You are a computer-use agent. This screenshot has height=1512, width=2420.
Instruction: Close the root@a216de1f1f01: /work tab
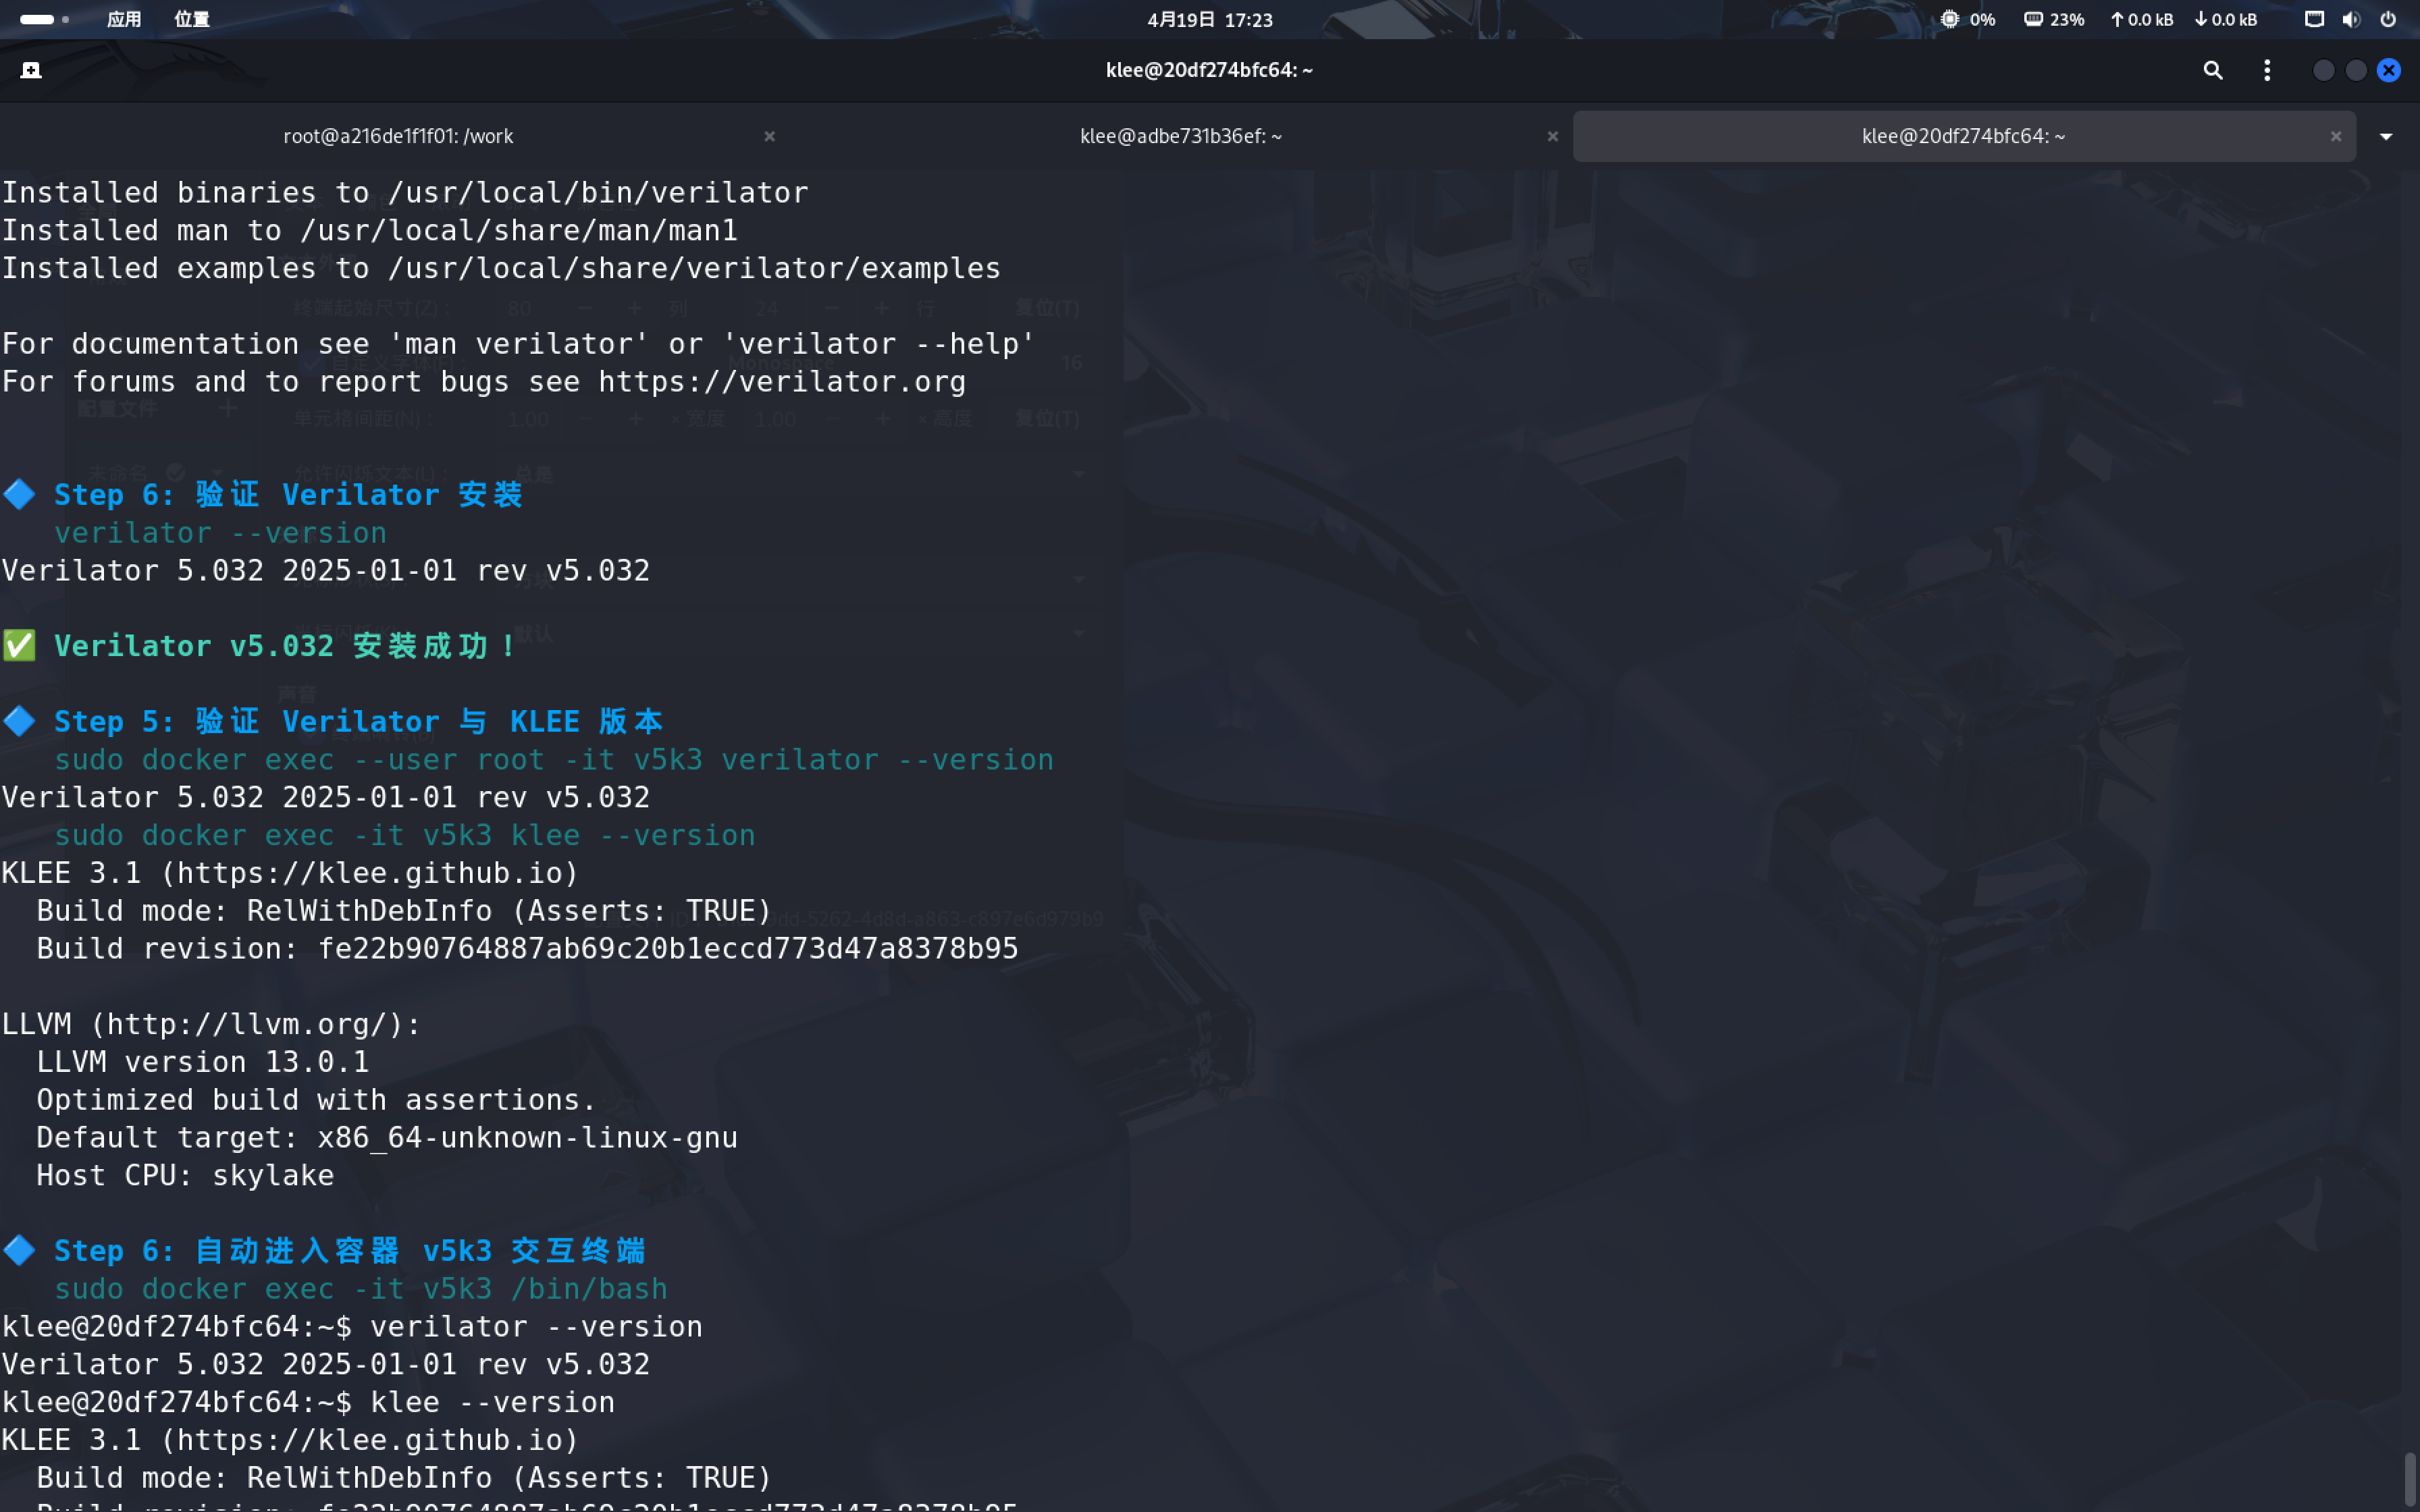tap(769, 136)
